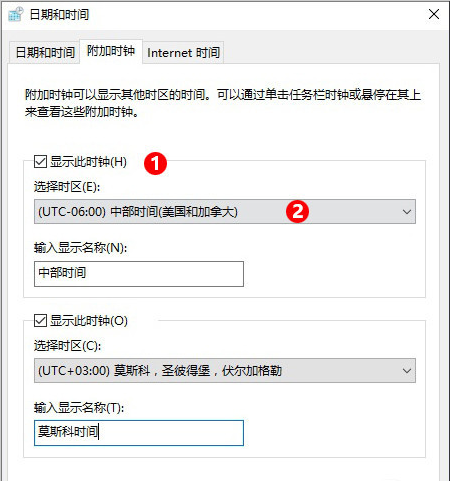Click the 选择时区(C) label

[x=67, y=346]
